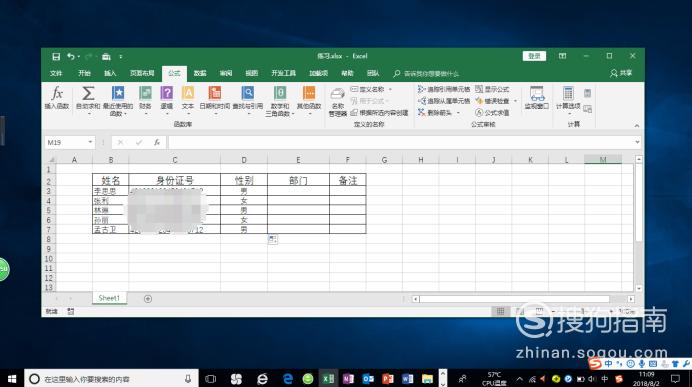Open the Insert Function fx ribbon icon
This screenshot has height=387, width=692.
point(56,98)
